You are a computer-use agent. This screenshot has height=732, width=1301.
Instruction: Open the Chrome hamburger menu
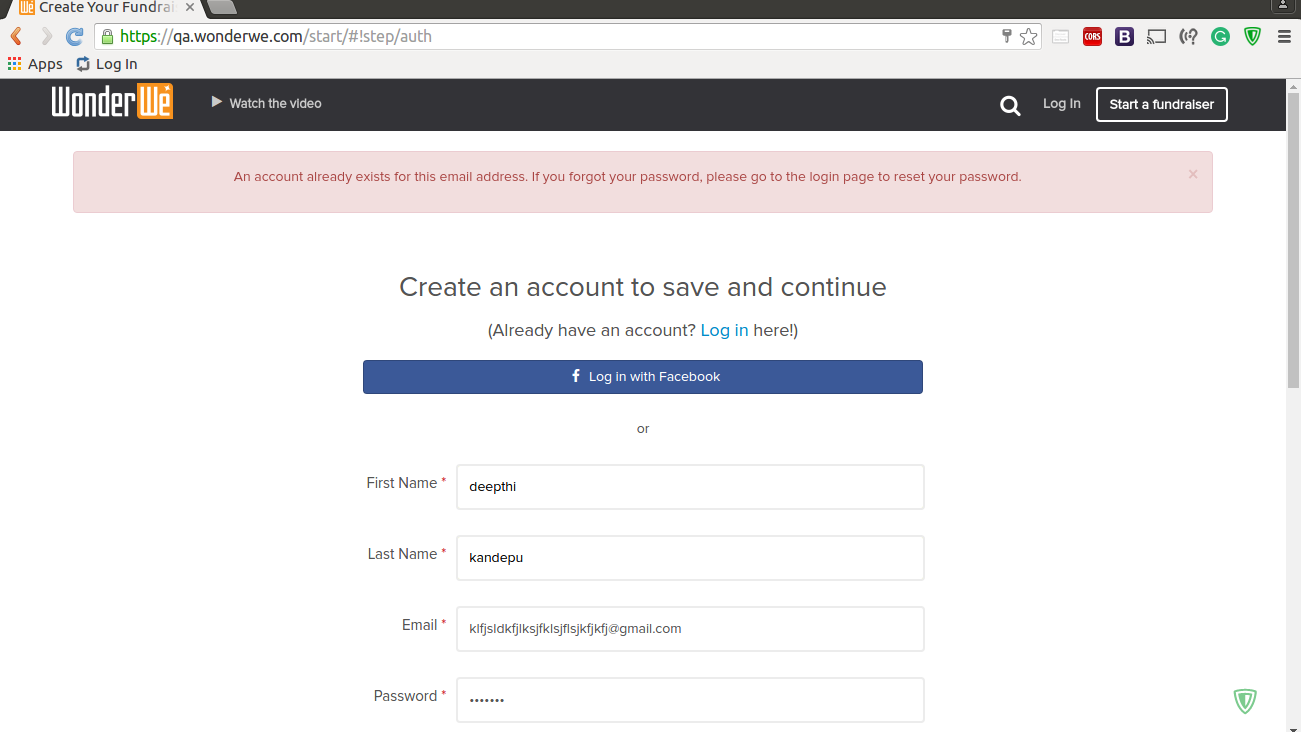click(1284, 37)
